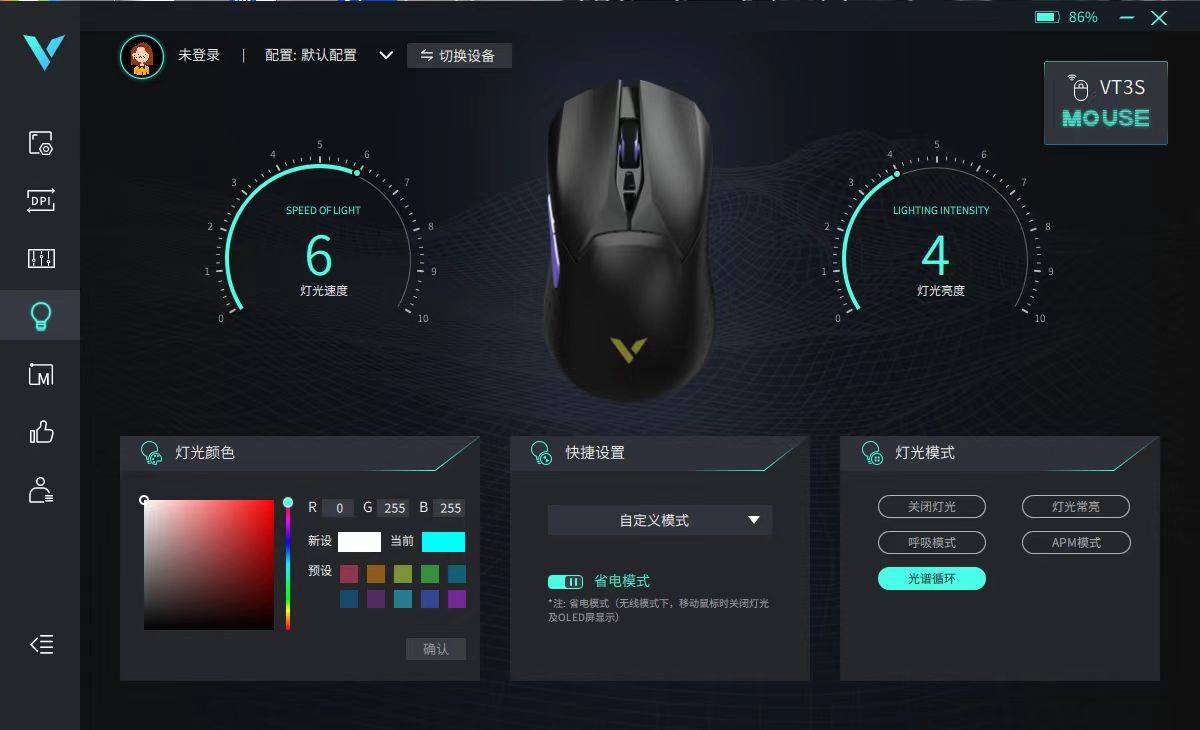This screenshot has height=730, width=1200.
Task: Expand the 配置 默认配置 profile chevron
Action: point(386,55)
